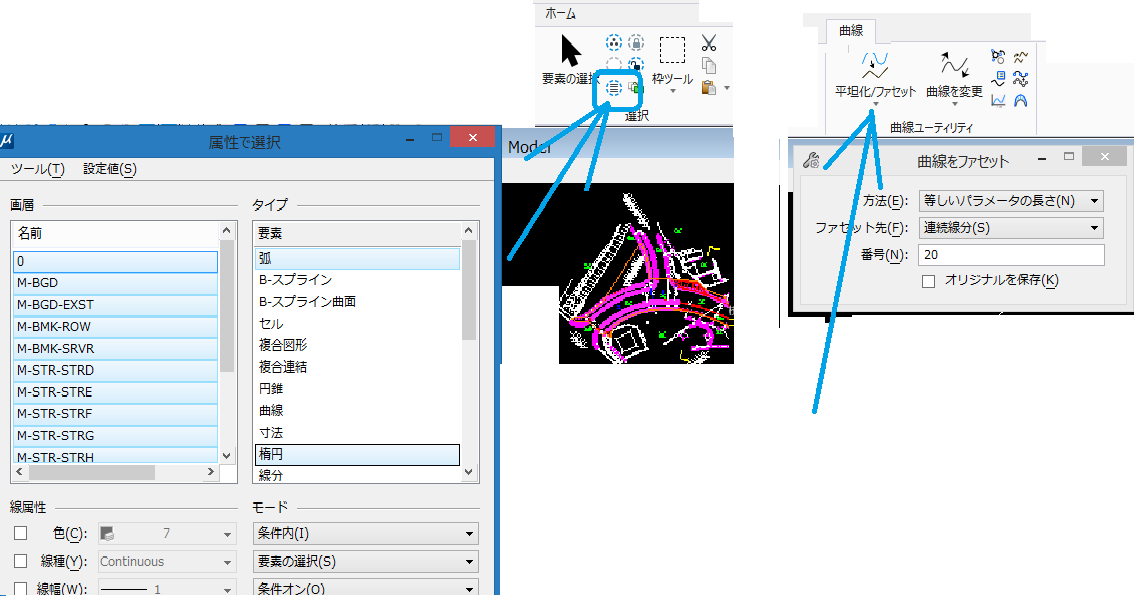Click the 平坦化/ファセット curve icon
Viewport: 1134px width, 598px height.
pos(875,65)
